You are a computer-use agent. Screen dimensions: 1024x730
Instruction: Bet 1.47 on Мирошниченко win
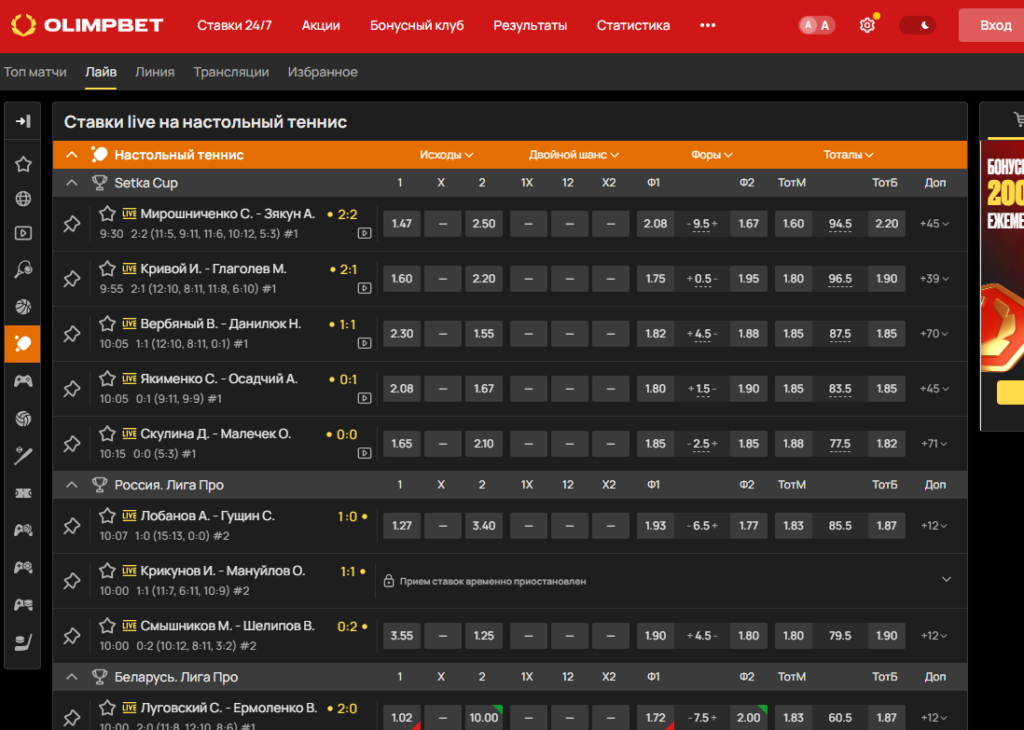[402, 223]
